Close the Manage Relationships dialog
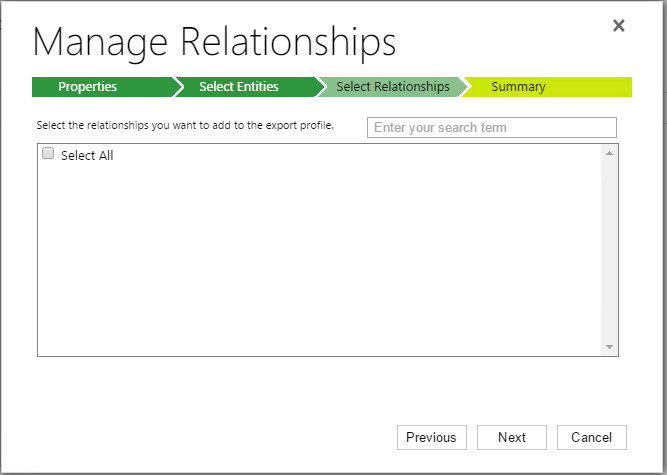This screenshot has width=667, height=475. pos(619,26)
